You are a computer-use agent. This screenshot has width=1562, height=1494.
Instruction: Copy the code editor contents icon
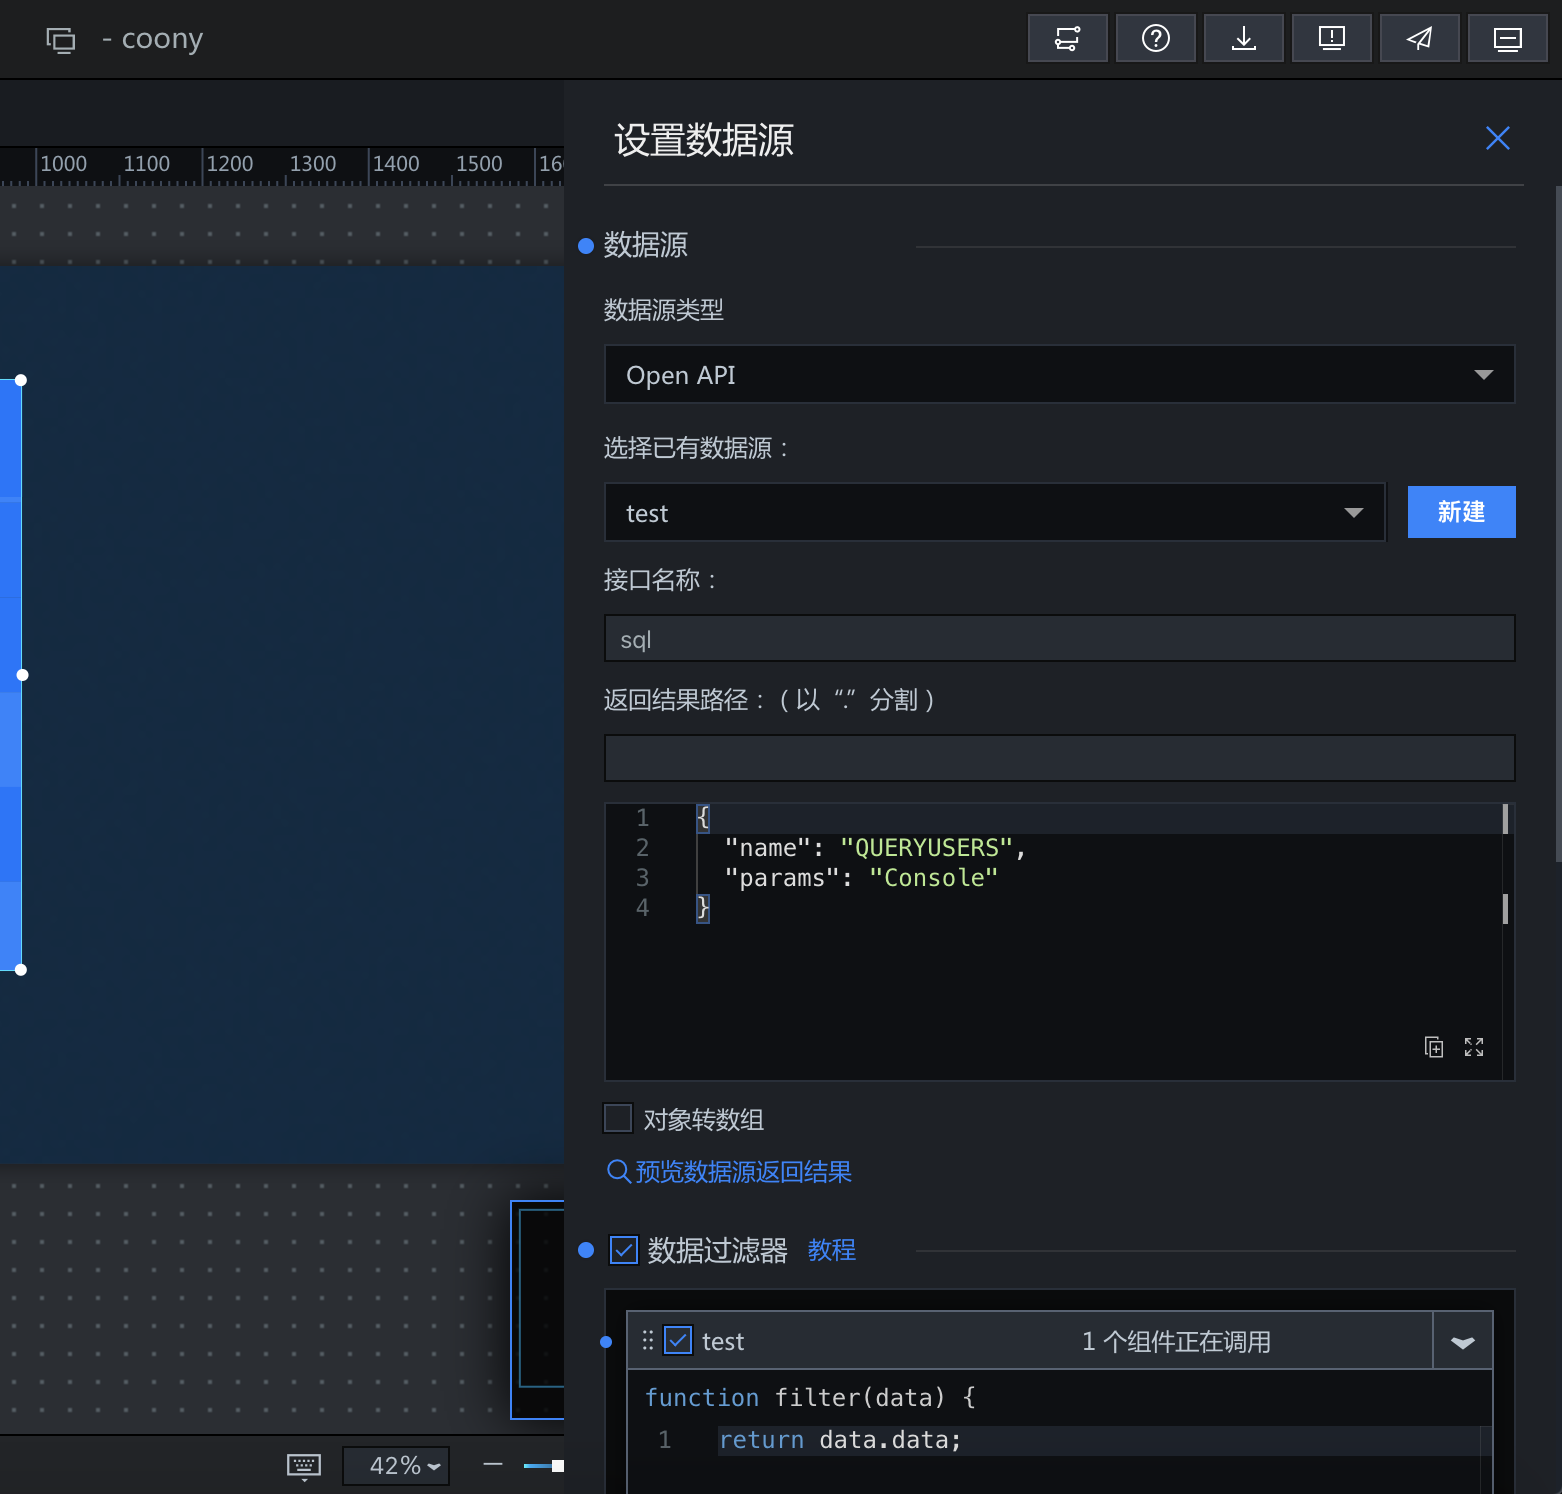tap(1433, 1047)
